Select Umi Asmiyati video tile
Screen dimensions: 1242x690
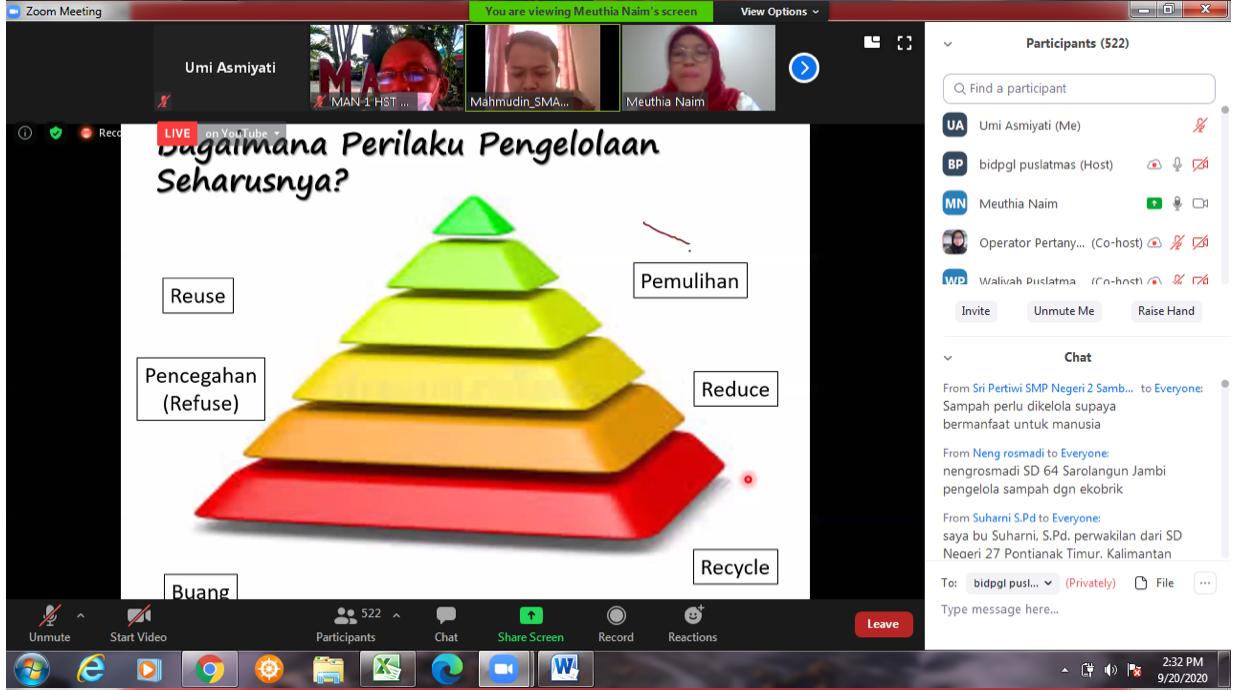230,67
